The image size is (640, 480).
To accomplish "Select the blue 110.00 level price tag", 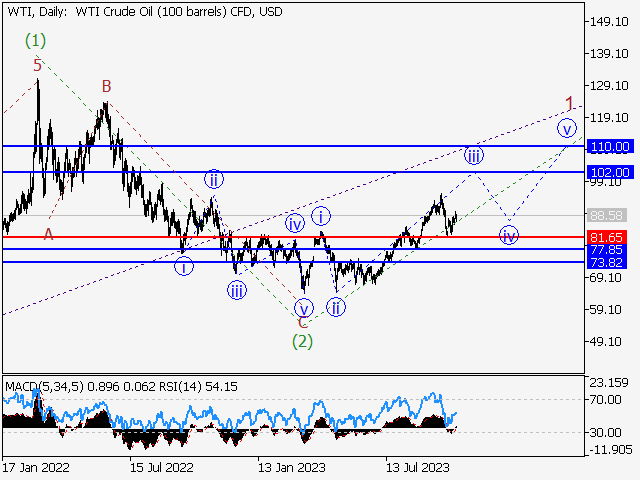I will click(x=610, y=146).
